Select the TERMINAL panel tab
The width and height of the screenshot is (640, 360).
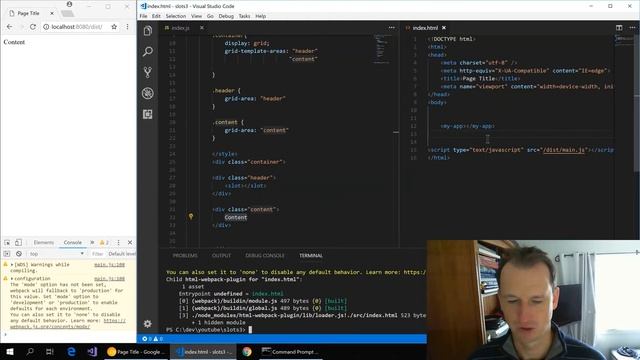coord(311,256)
